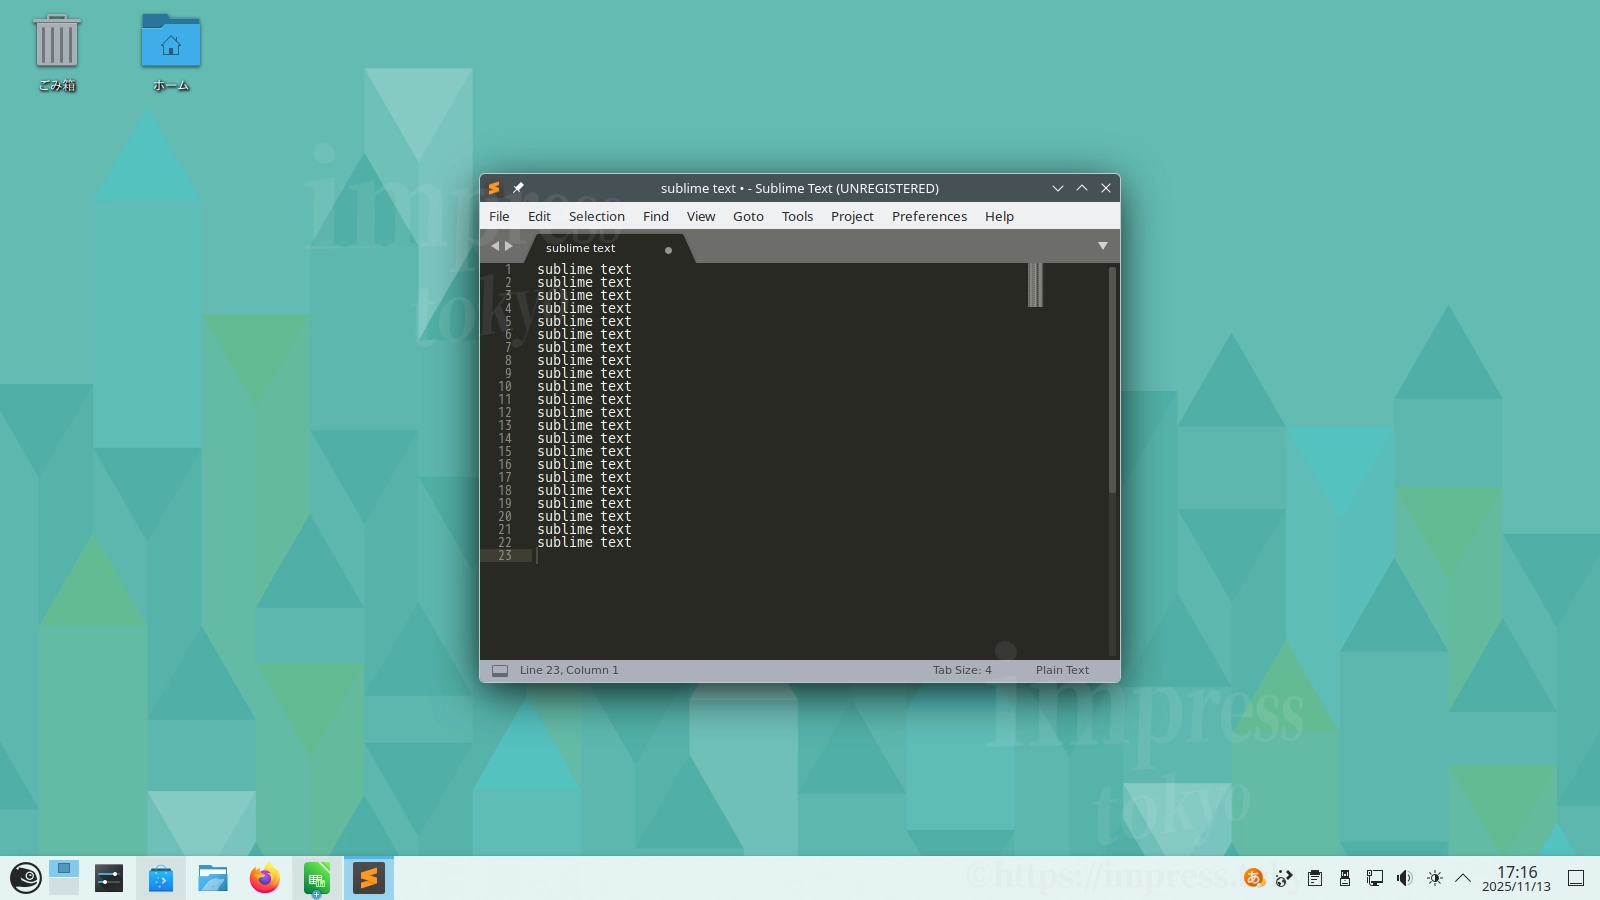Maximize the Sublime Text window
Viewport: 1600px width, 900px height.
click(1082, 188)
